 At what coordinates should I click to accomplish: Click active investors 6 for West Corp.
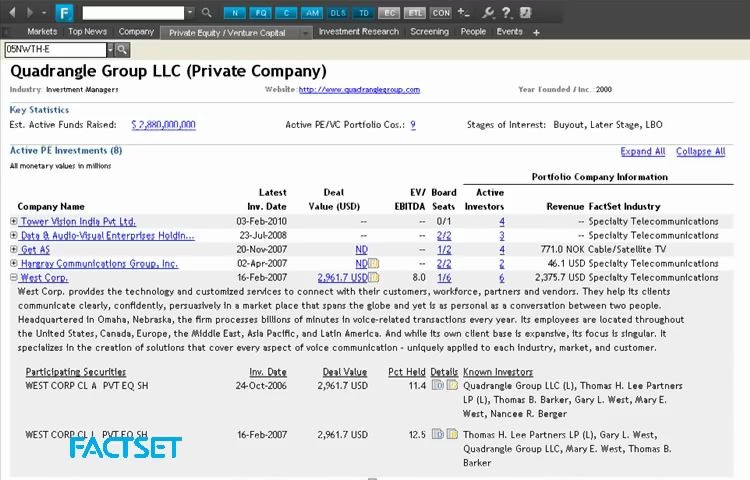point(502,278)
